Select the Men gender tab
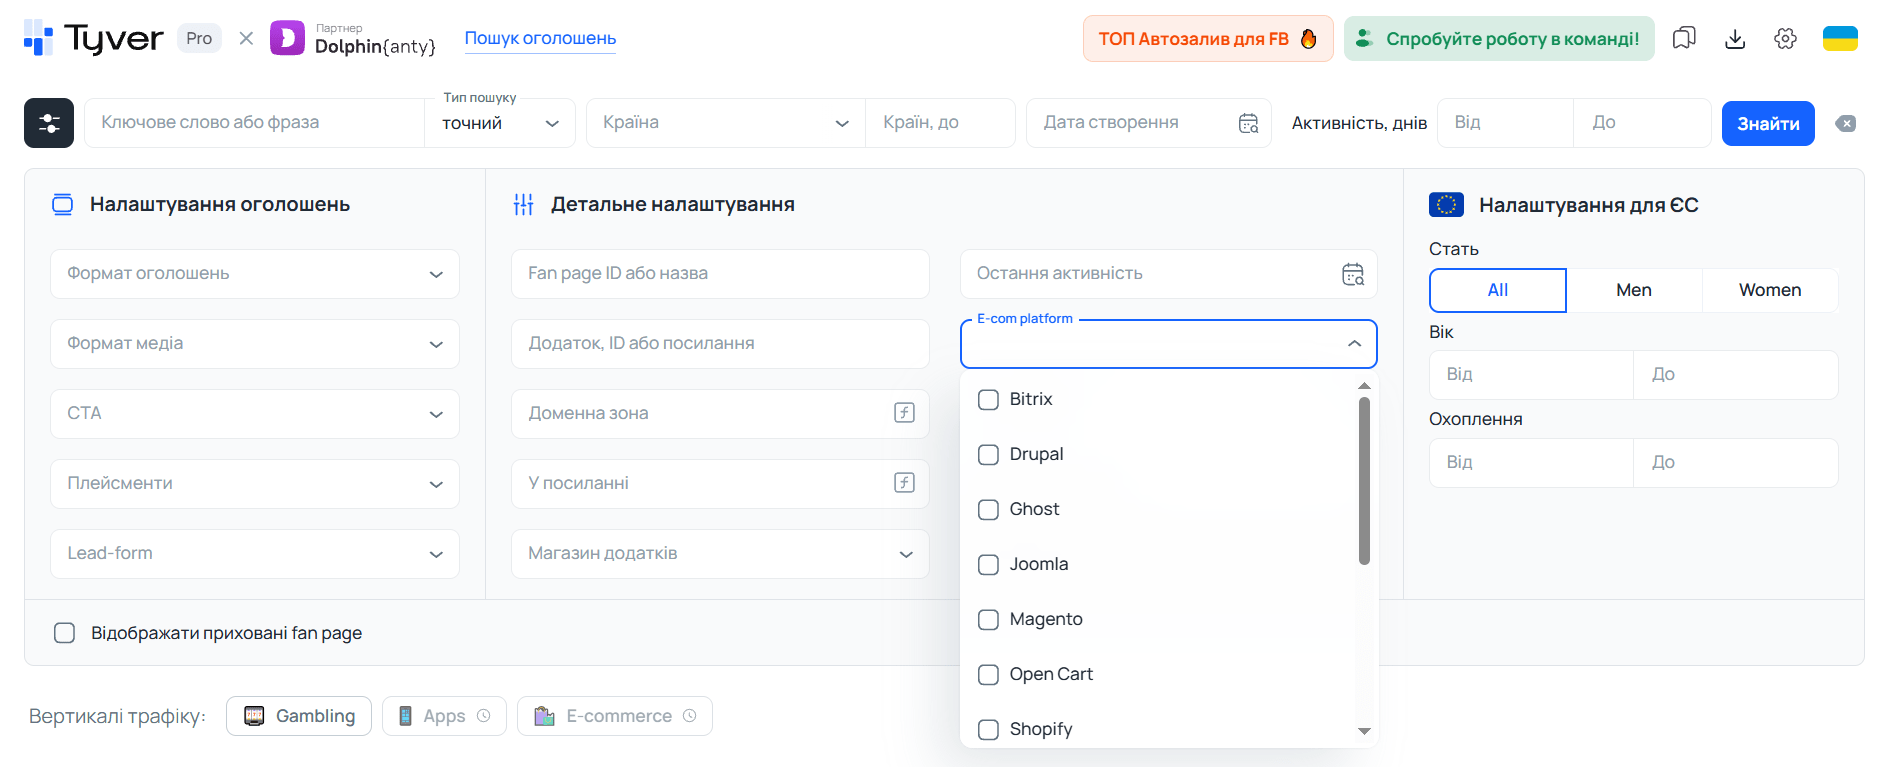 point(1634,290)
